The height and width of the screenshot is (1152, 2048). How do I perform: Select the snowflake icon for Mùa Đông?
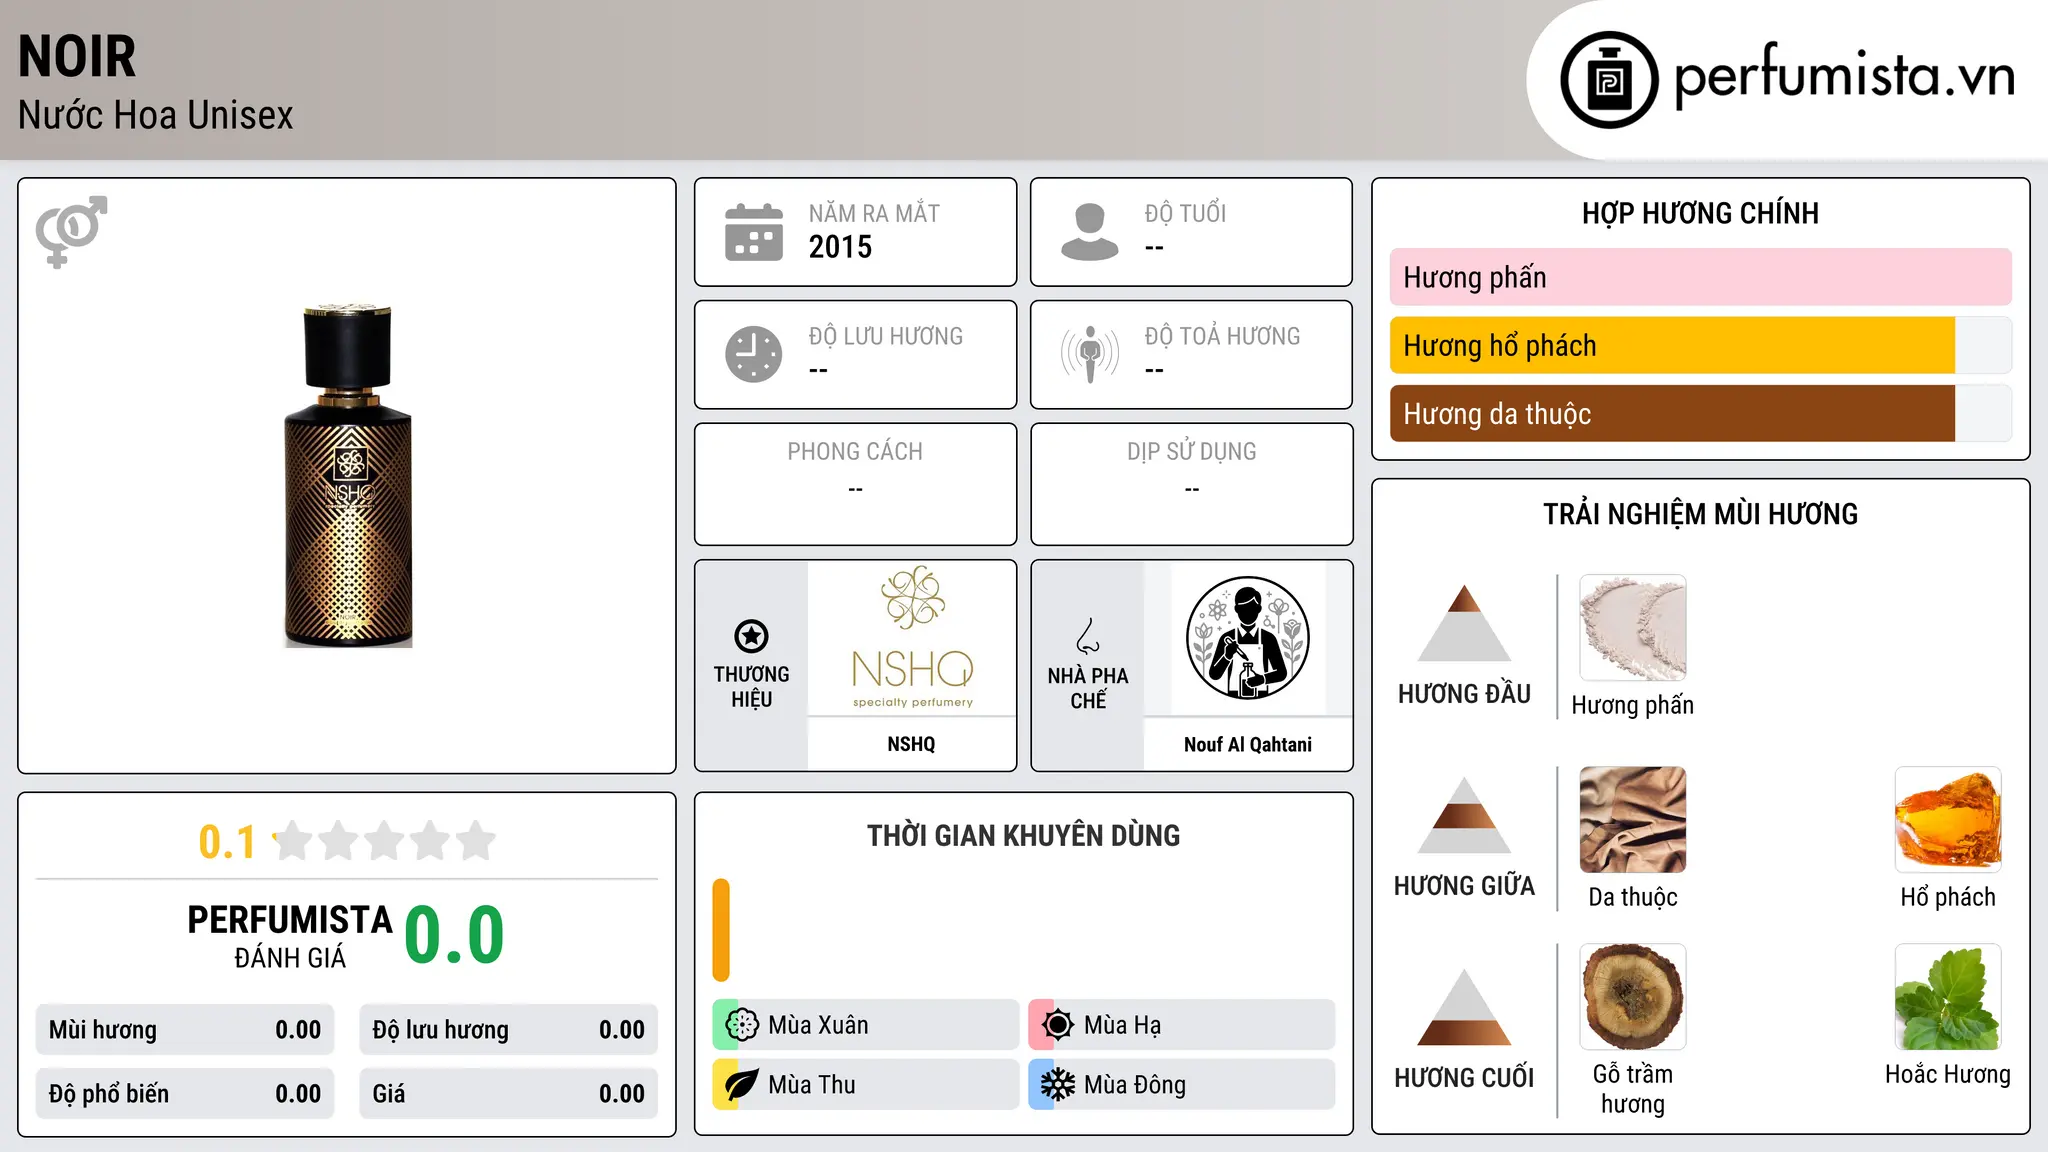(1057, 1085)
